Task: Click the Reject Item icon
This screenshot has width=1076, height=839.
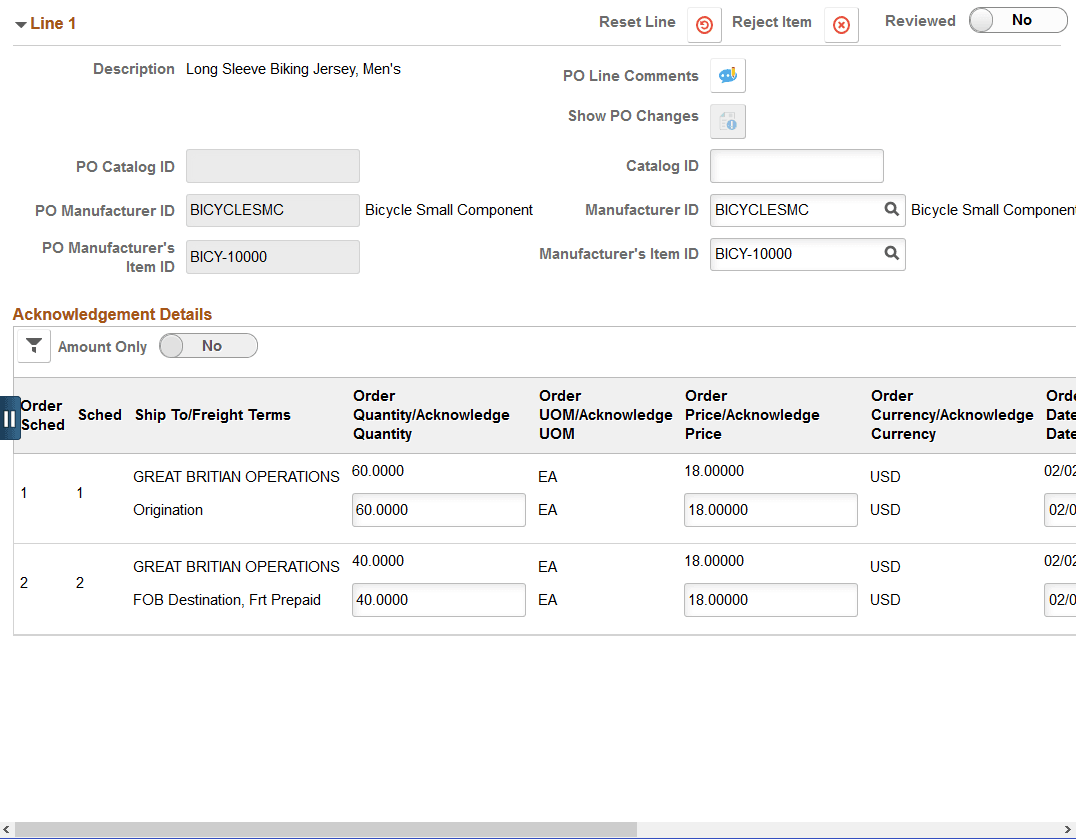Action: click(841, 25)
